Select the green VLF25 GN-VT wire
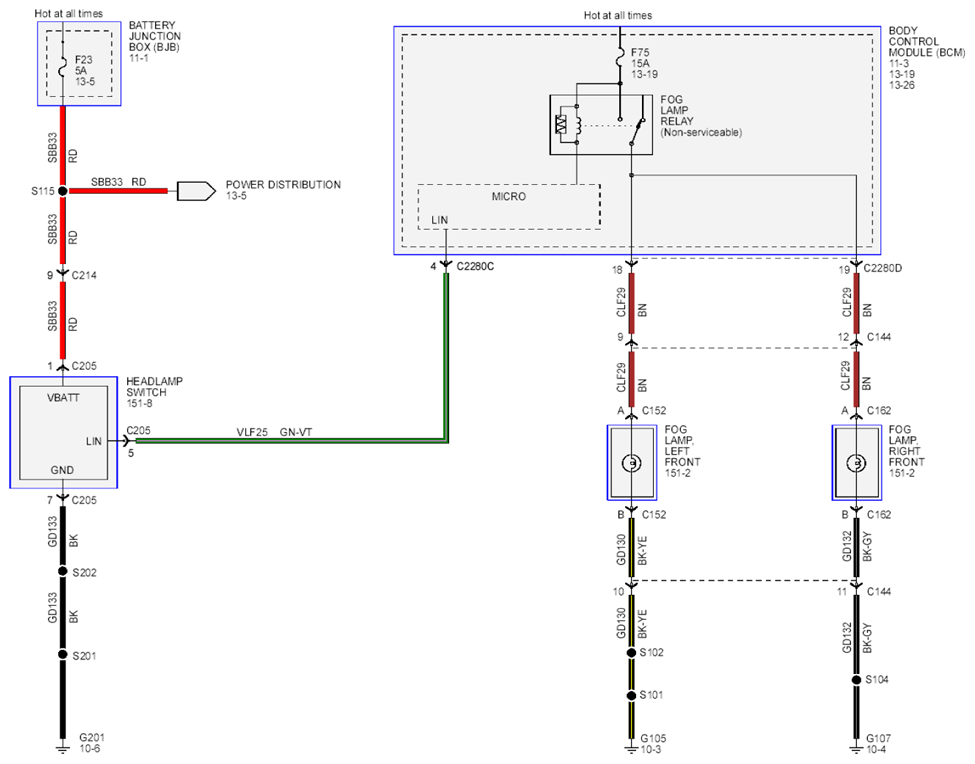Image resolution: width=975 pixels, height=764 pixels. (x=292, y=441)
